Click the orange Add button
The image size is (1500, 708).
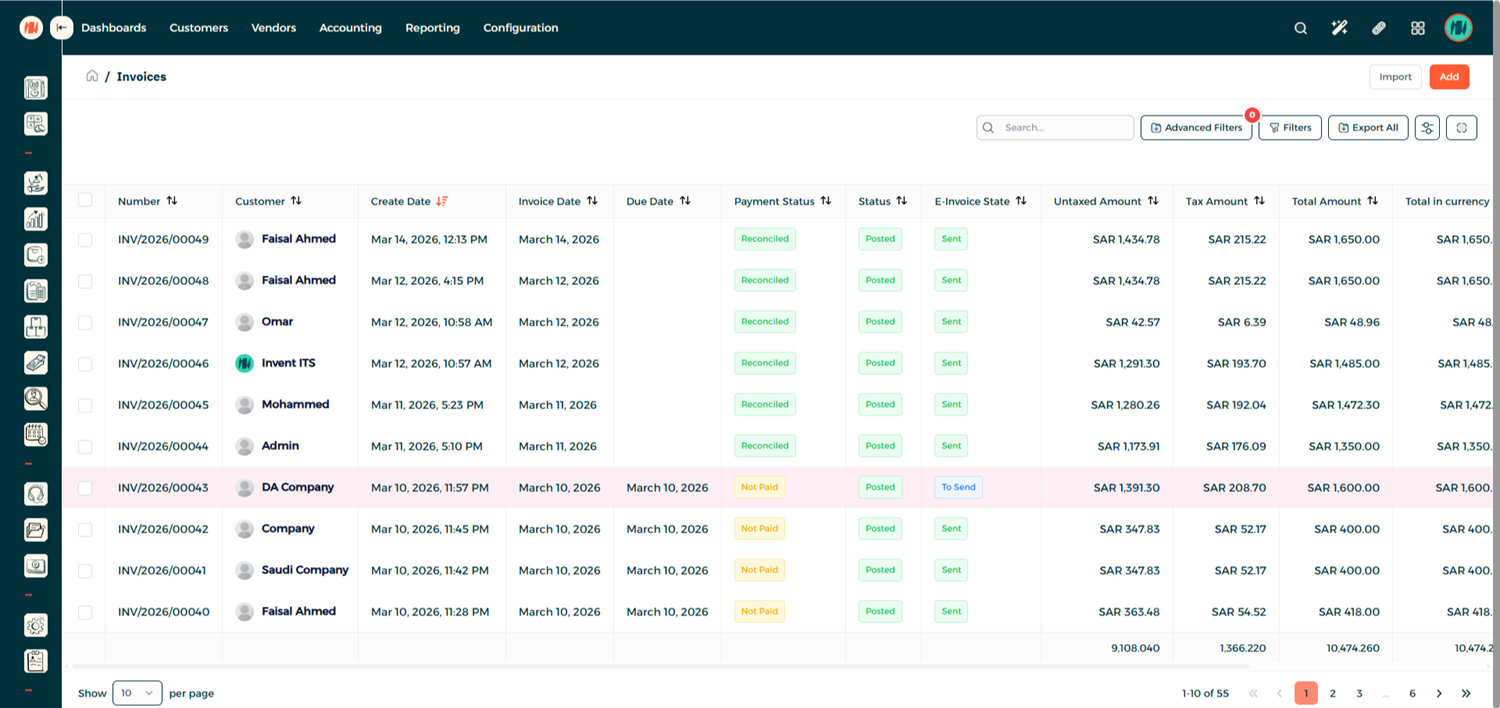(1448, 77)
